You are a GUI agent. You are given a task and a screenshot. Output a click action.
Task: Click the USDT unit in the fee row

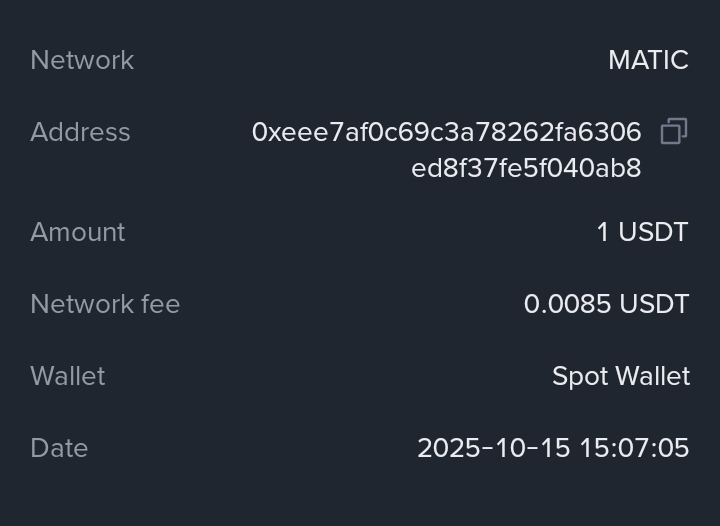coord(654,304)
